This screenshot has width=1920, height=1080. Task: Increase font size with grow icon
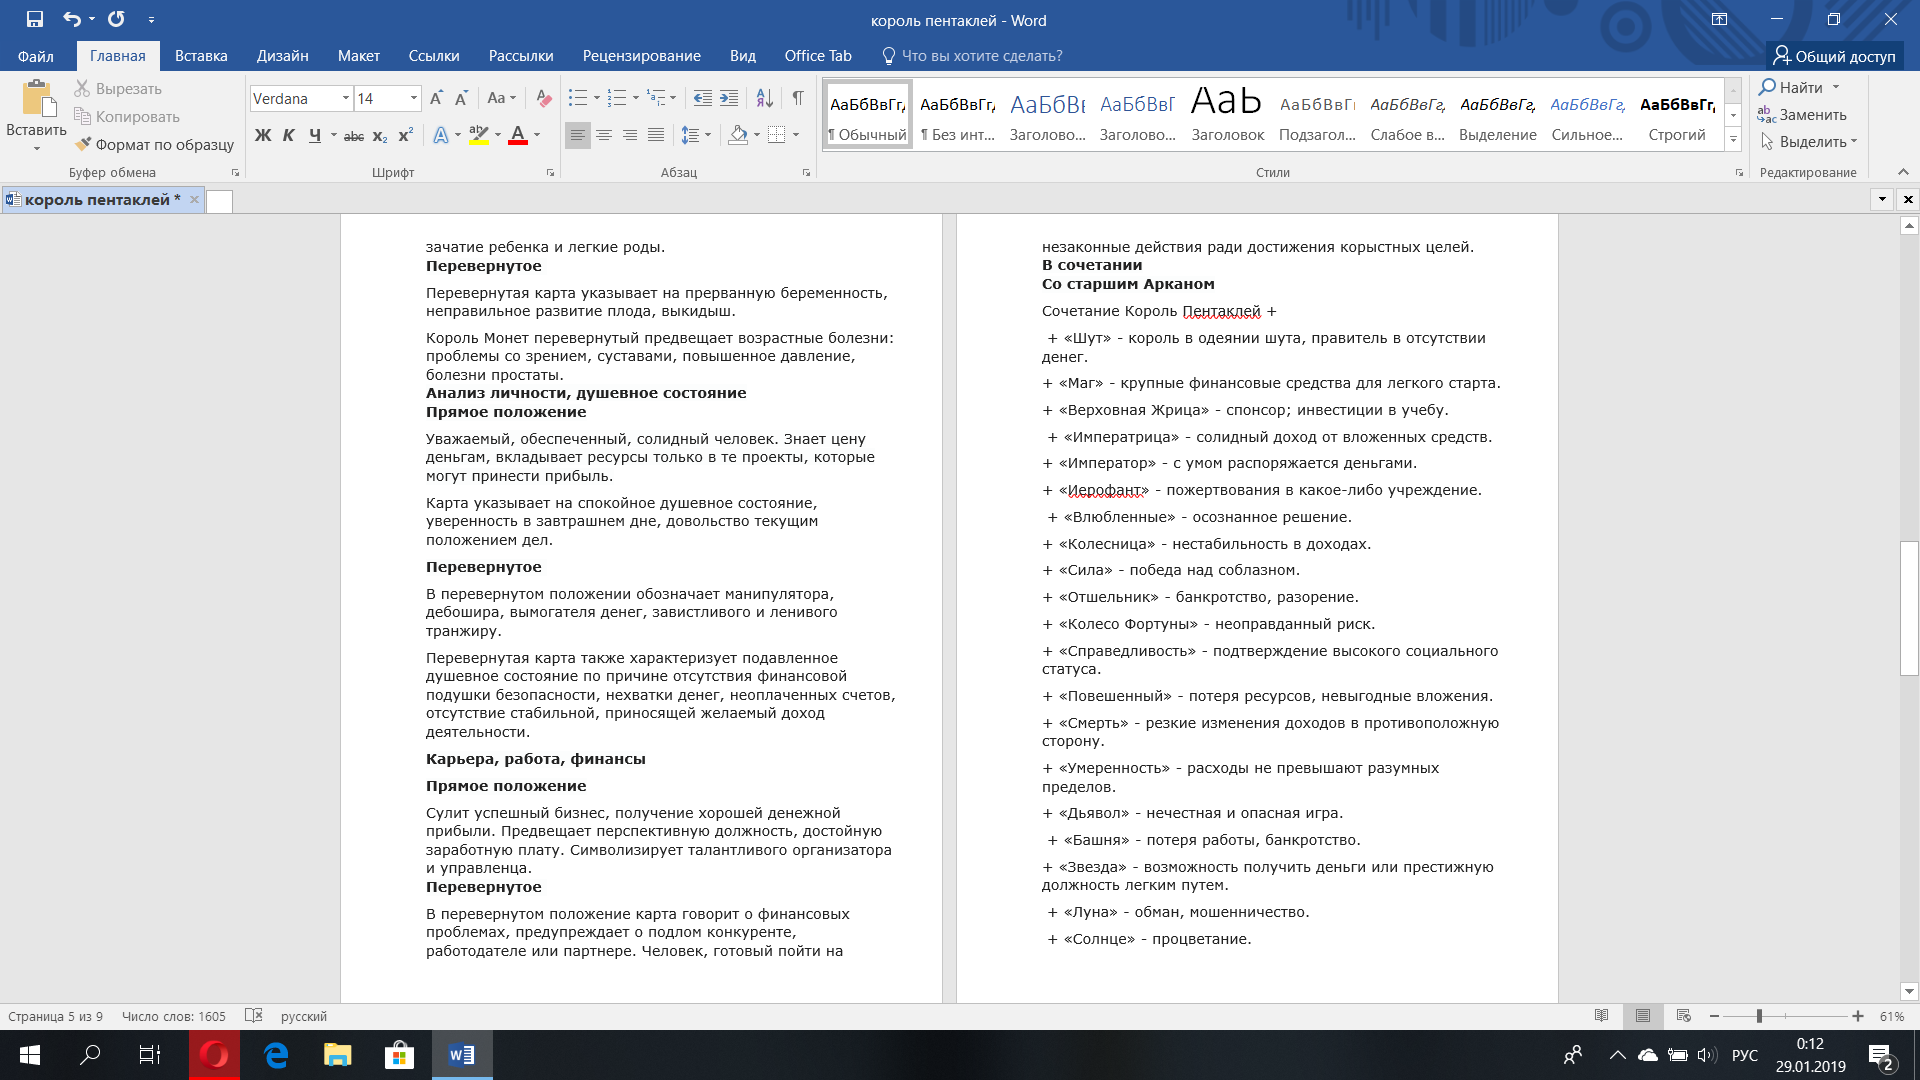coord(436,98)
